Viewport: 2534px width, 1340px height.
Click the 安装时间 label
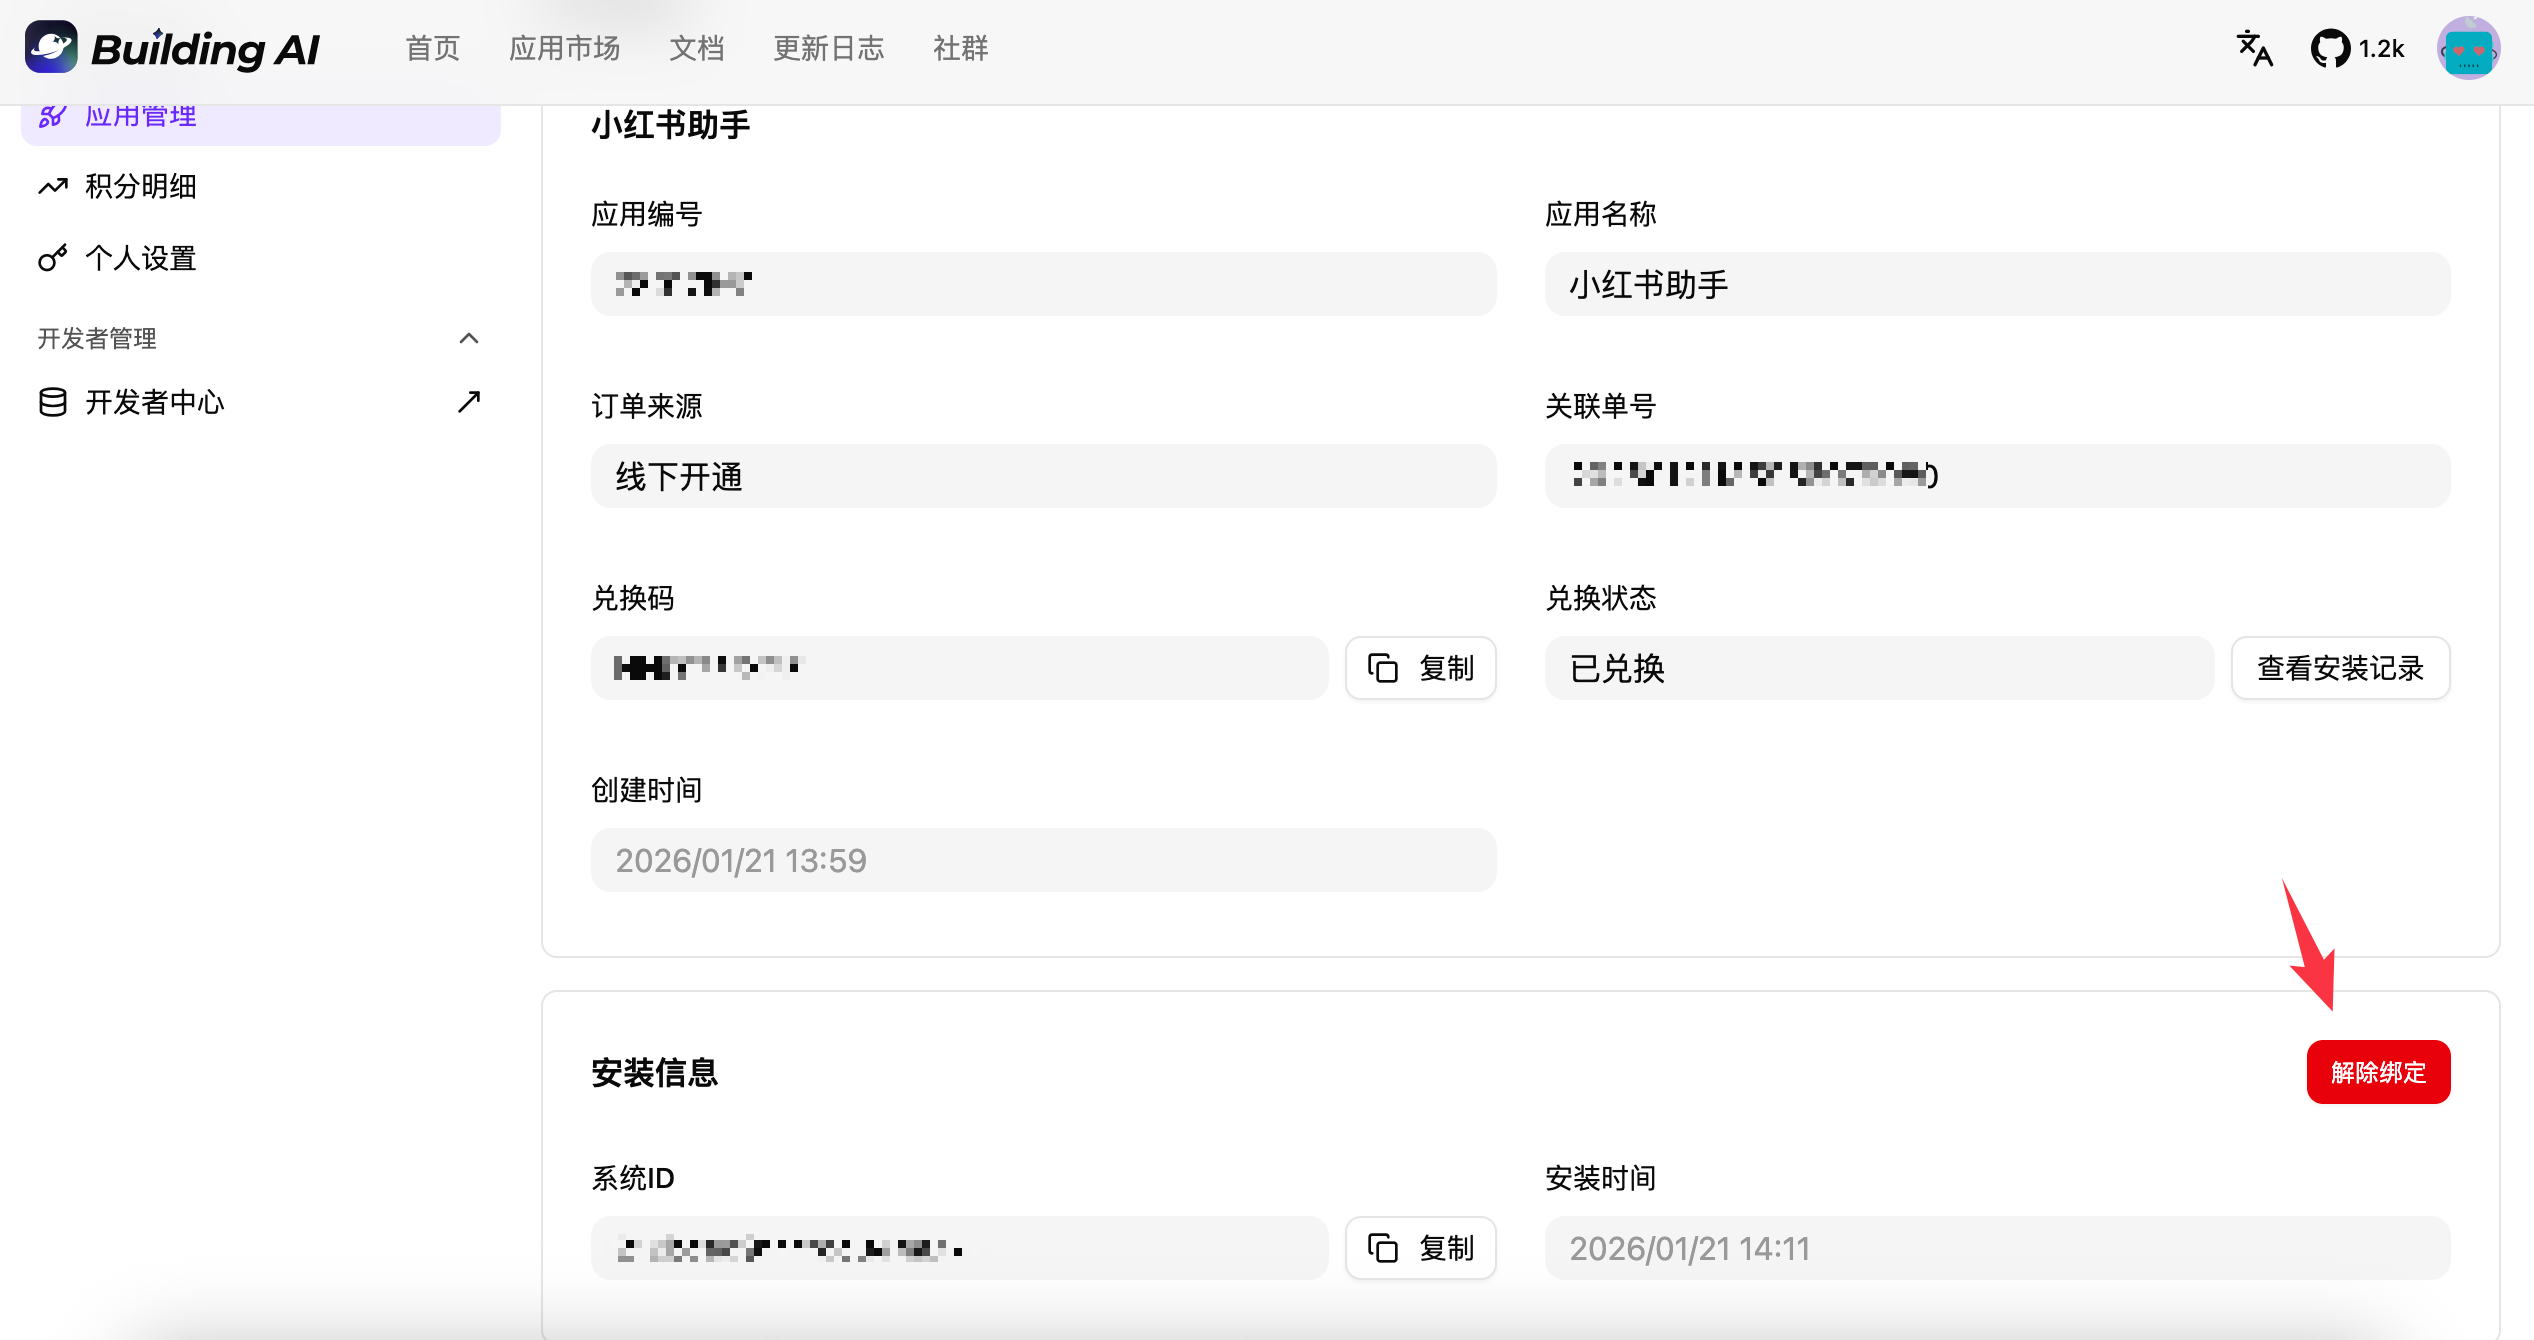click(1600, 1178)
